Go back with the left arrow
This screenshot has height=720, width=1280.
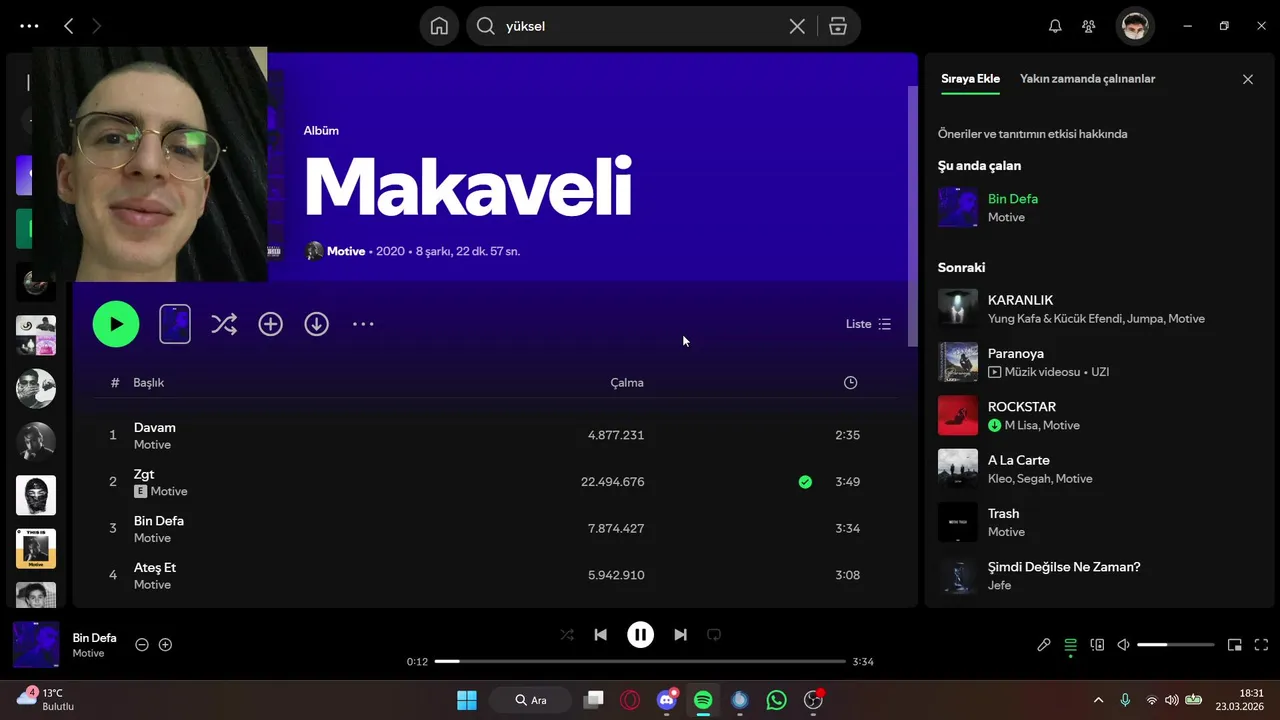click(68, 26)
